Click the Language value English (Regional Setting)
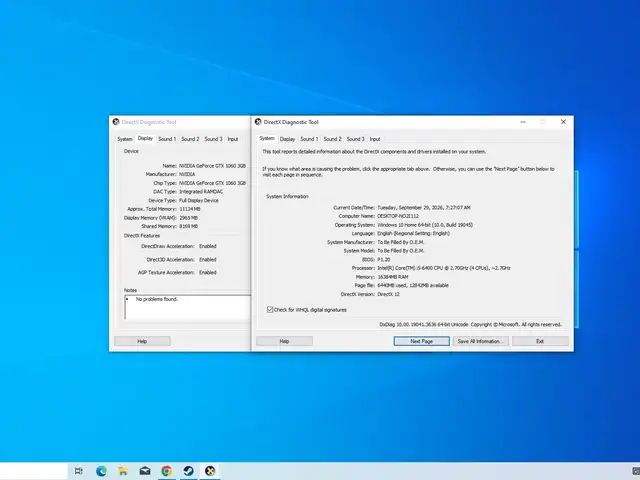Image resolution: width=640 pixels, height=480 pixels. [x=413, y=233]
